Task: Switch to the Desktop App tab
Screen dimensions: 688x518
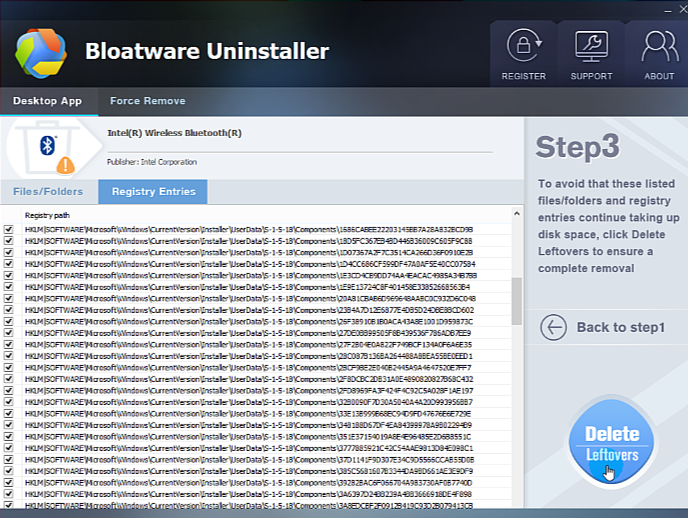Action: 47,101
